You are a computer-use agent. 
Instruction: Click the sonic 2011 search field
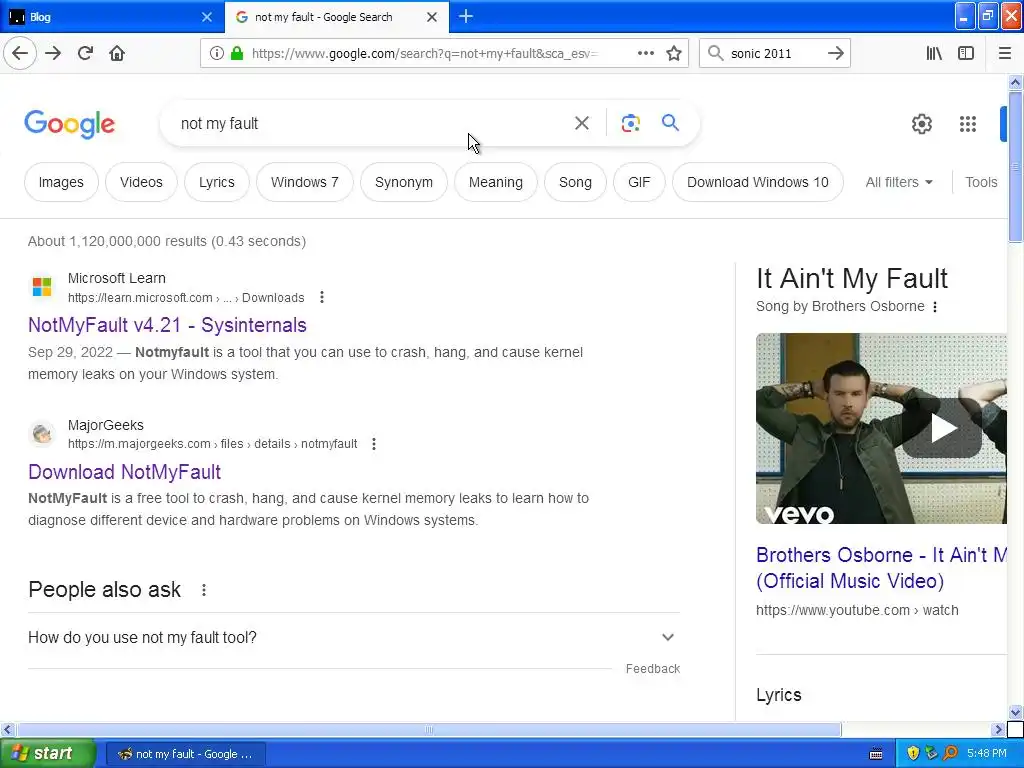(774, 53)
